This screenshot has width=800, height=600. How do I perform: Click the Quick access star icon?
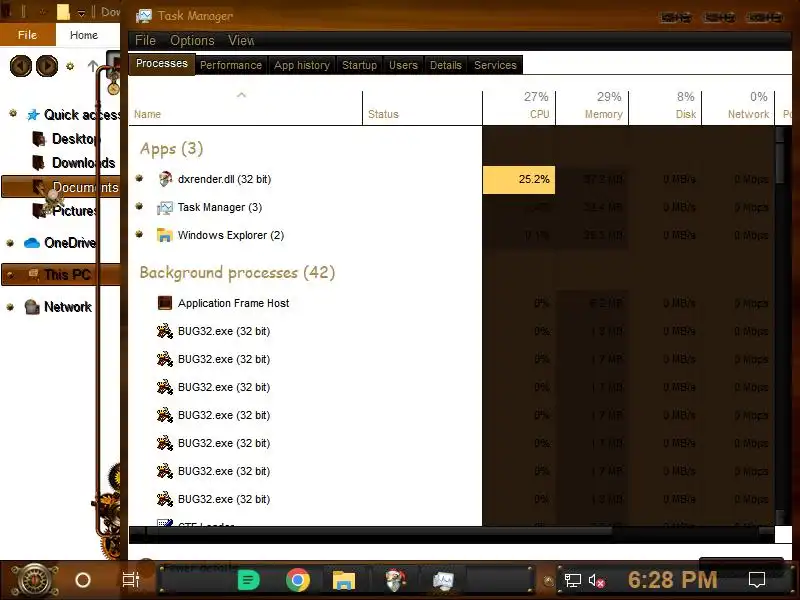[33, 114]
